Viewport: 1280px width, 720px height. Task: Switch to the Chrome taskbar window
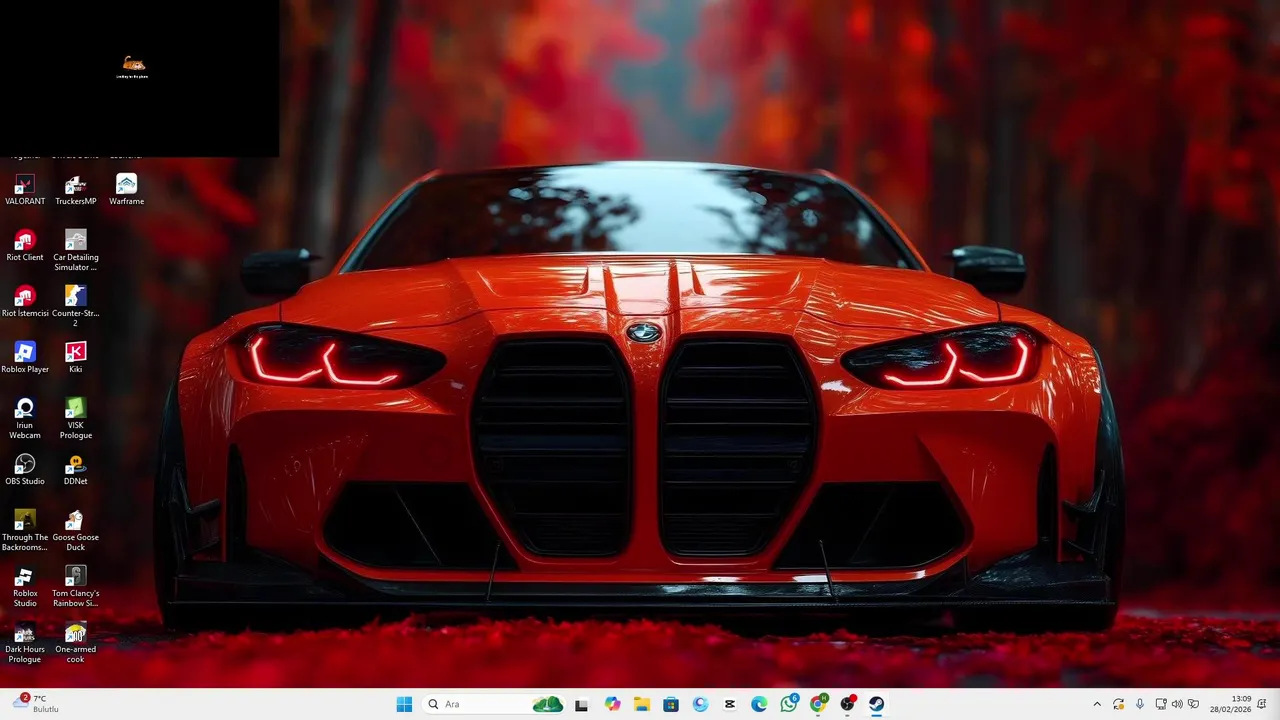pyautogui.click(x=818, y=704)
